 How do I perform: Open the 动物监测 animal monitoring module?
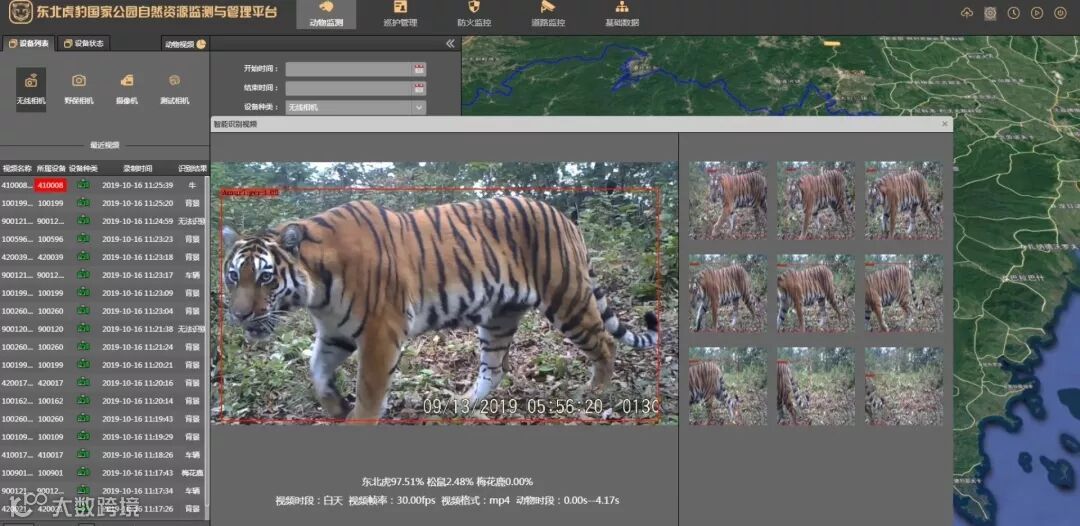pyautogui.click(x=326, y=14)
